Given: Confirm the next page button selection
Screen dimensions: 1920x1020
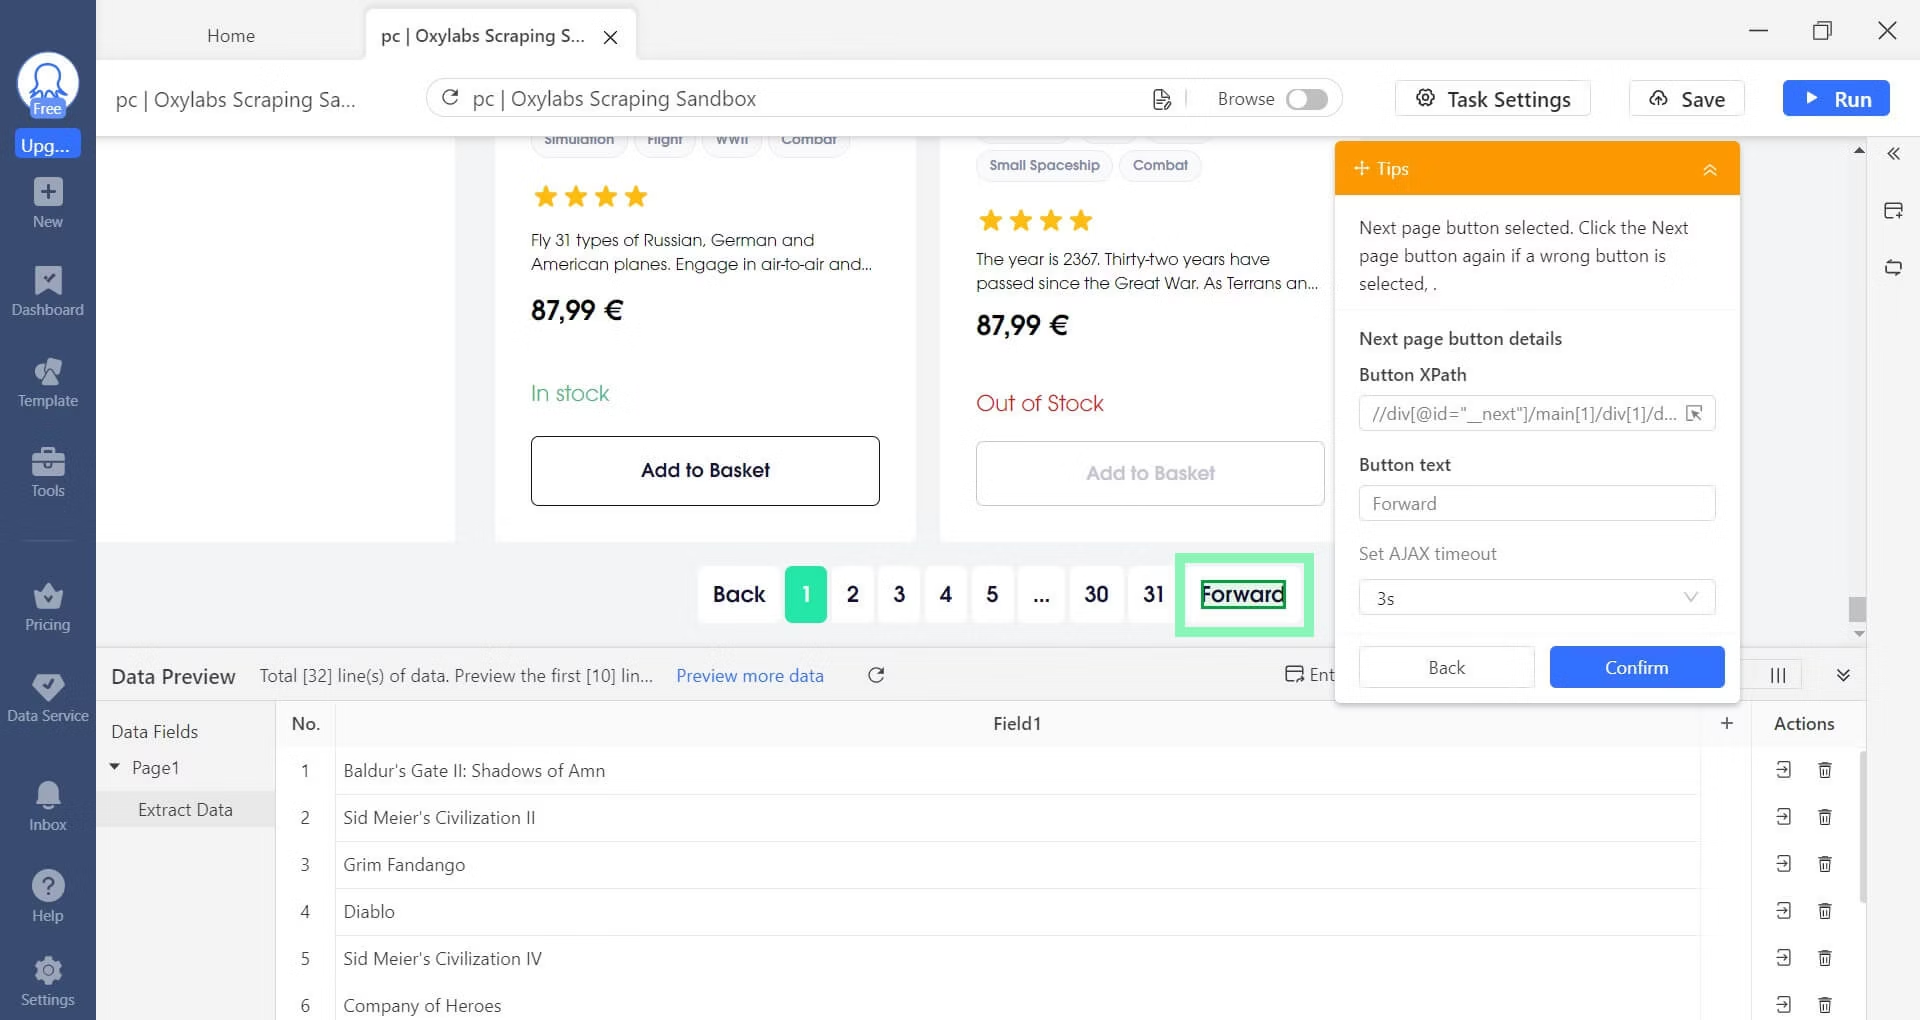Looking at the screenshot, I should point(1636,667).
